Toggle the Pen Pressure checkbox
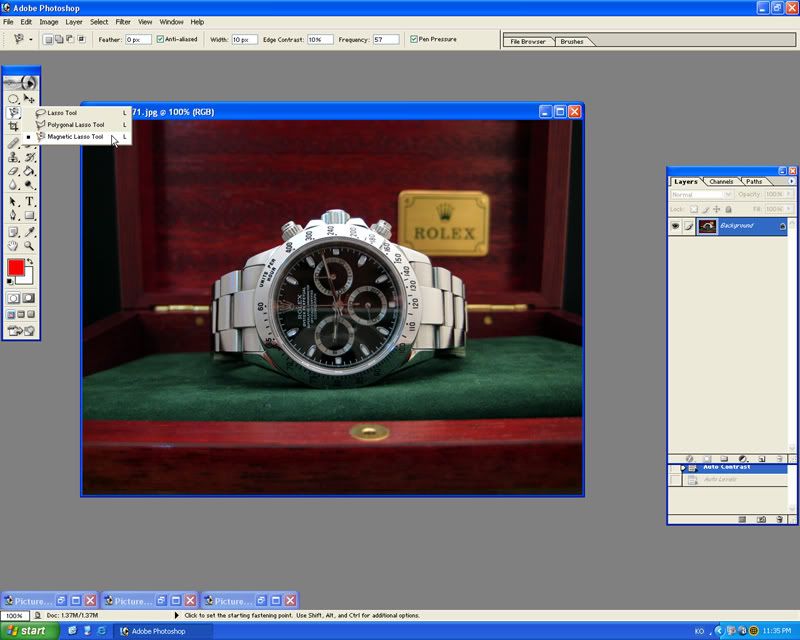This screenshot has height=640, width=800. click(x=414, y=39)
